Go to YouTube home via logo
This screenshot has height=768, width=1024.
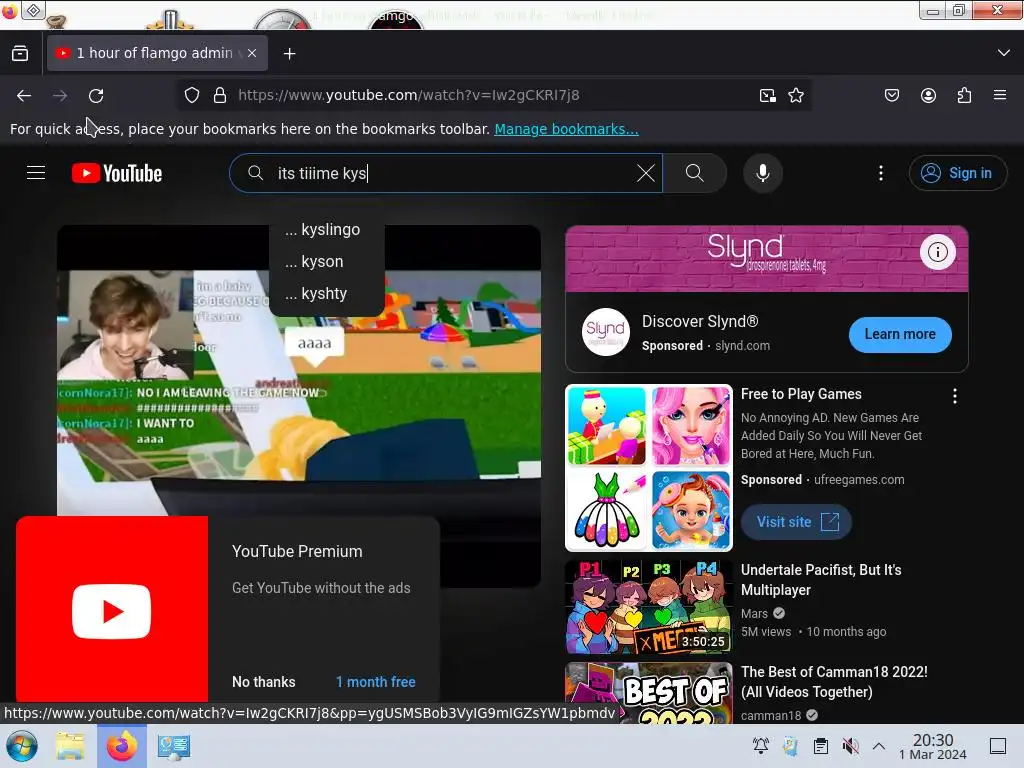pyautogui.click(x=117, y=173)
